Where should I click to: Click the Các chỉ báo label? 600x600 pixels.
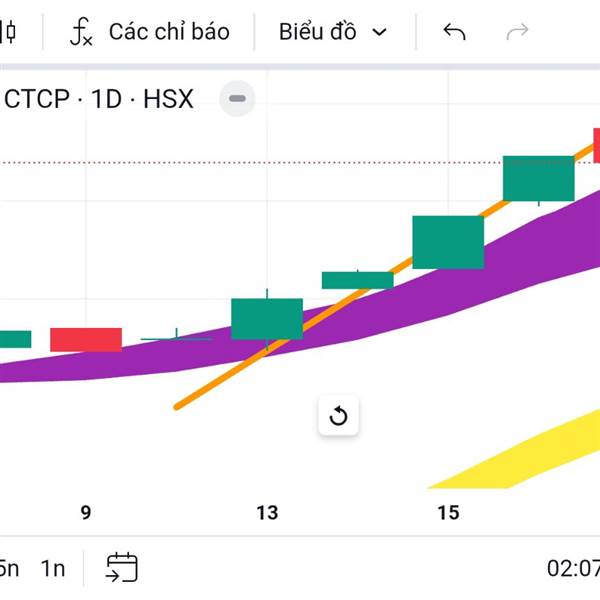click(x=169, y=32)
